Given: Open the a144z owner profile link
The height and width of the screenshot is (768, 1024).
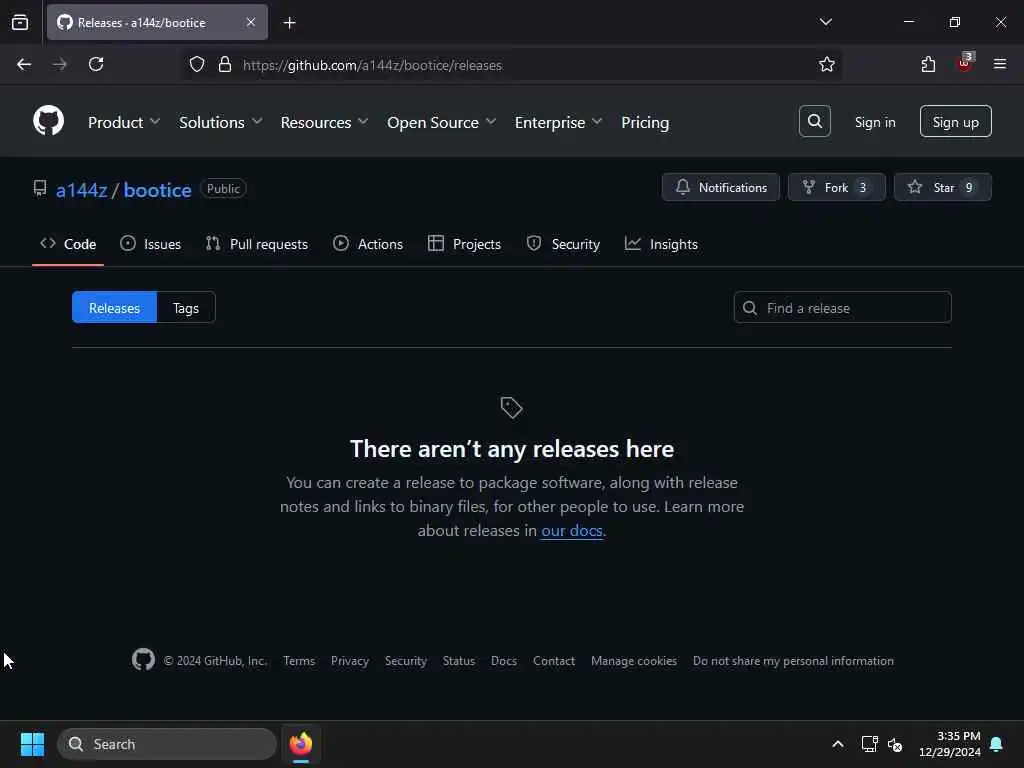Looking at the screenshot, I should (x=82, y=190).
